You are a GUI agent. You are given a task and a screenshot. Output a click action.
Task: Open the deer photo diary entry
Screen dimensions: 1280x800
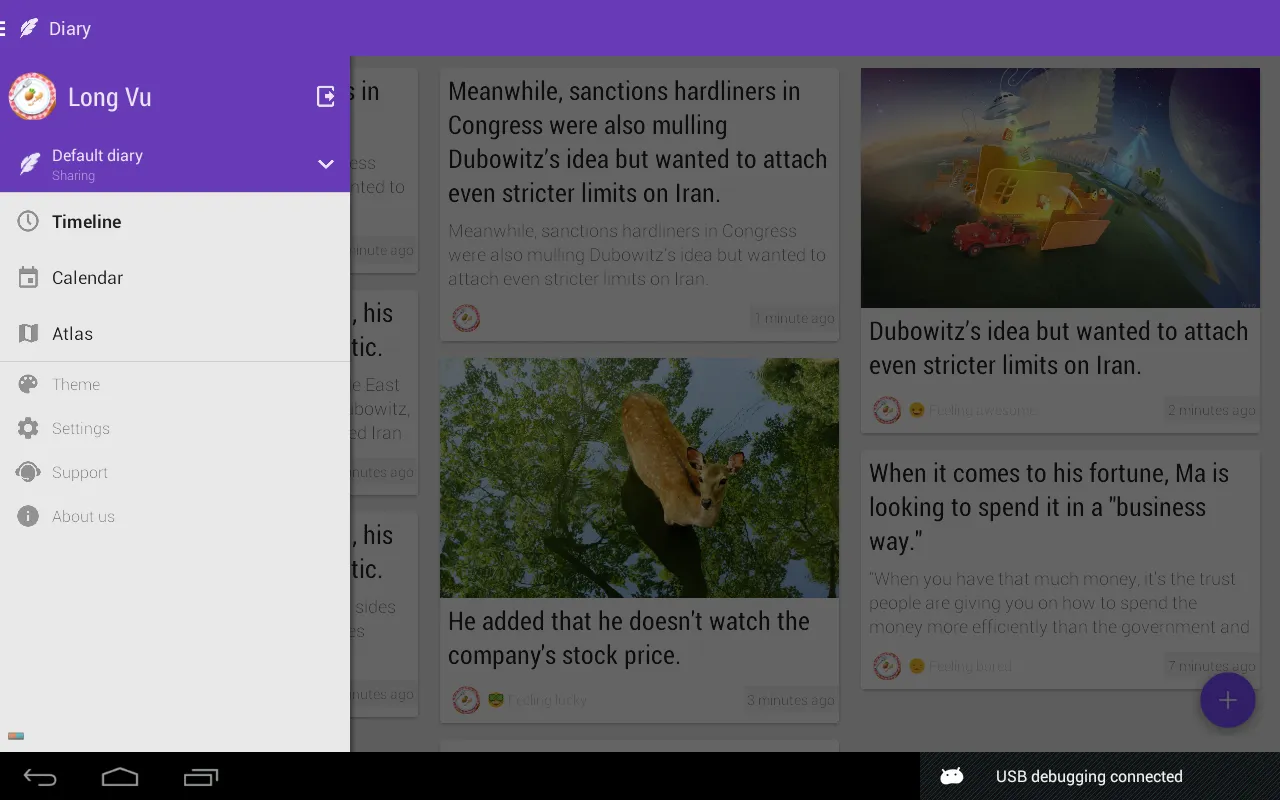(x=639, y=478)
